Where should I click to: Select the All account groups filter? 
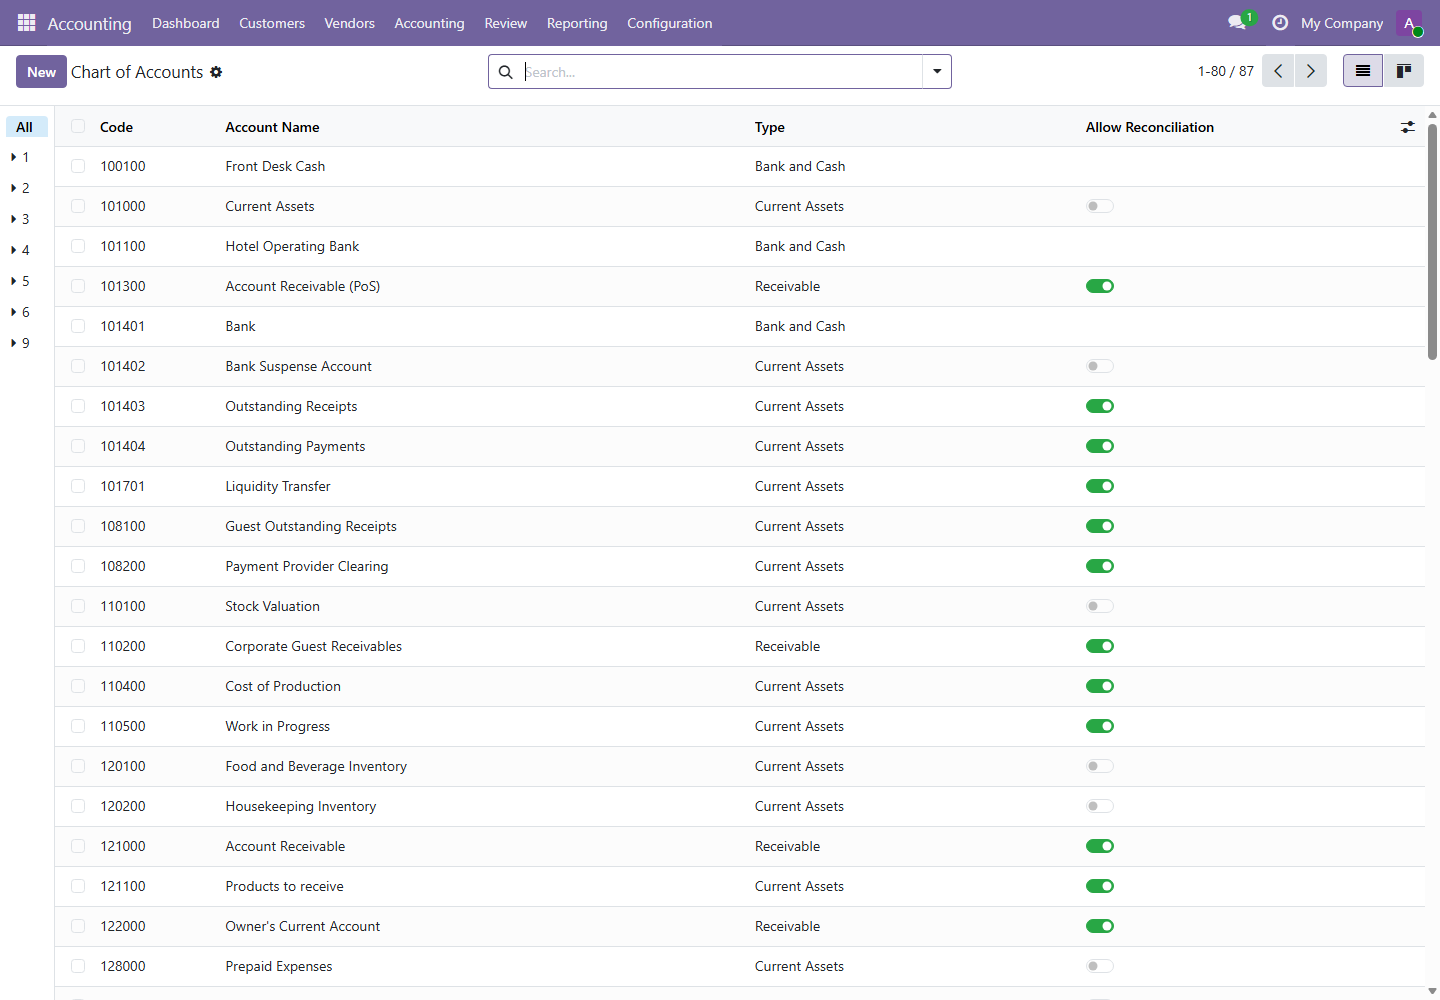coord(26,127)
